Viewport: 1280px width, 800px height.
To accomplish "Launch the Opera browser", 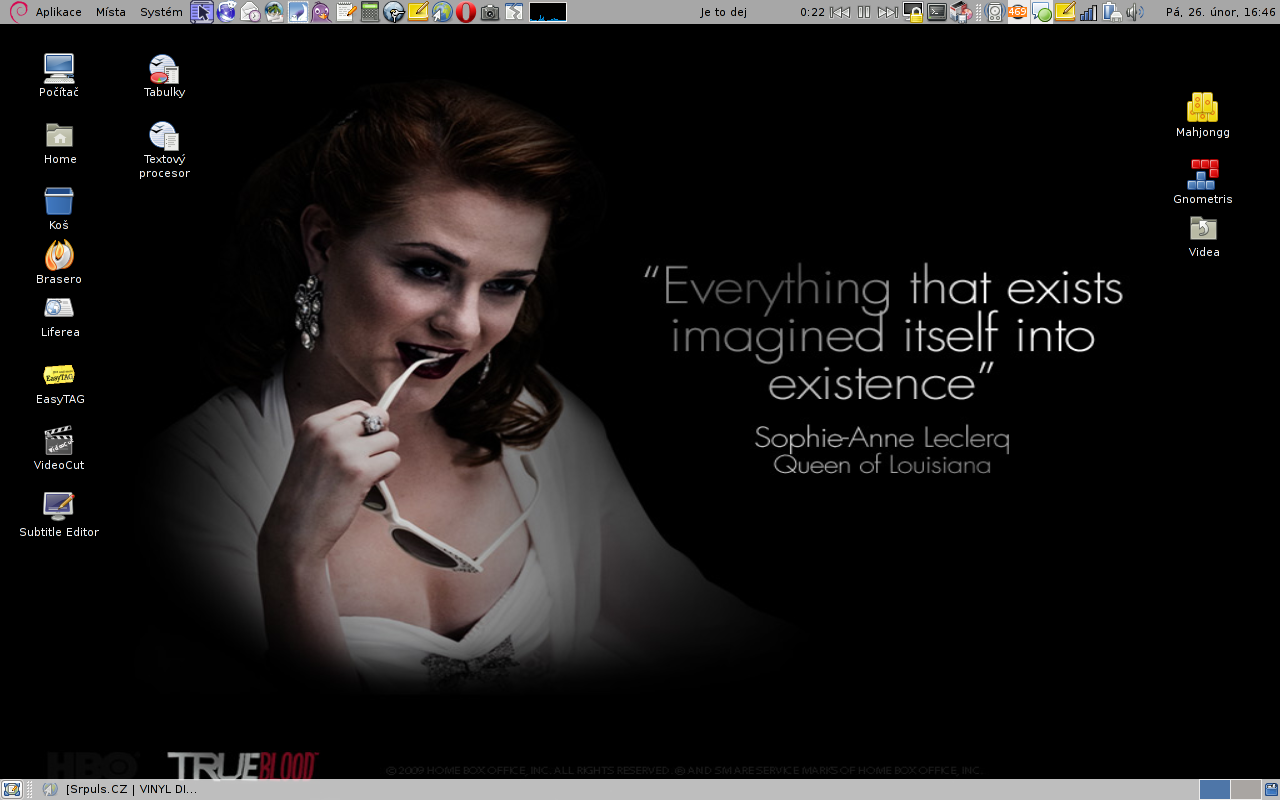I will 466,12.
